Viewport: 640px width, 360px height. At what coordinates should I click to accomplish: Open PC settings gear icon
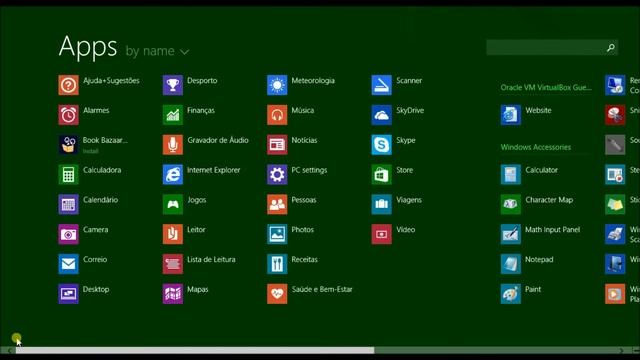pos(277,174)
